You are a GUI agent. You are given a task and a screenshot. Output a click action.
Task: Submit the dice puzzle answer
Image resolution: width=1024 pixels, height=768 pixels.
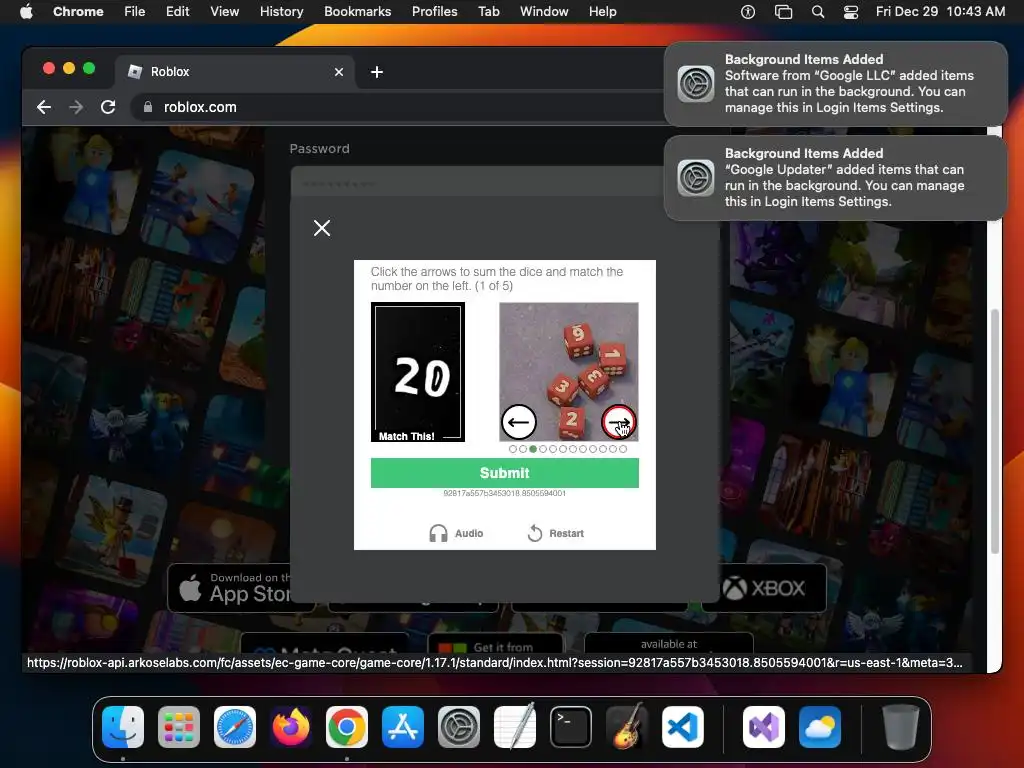coord(504,473)
